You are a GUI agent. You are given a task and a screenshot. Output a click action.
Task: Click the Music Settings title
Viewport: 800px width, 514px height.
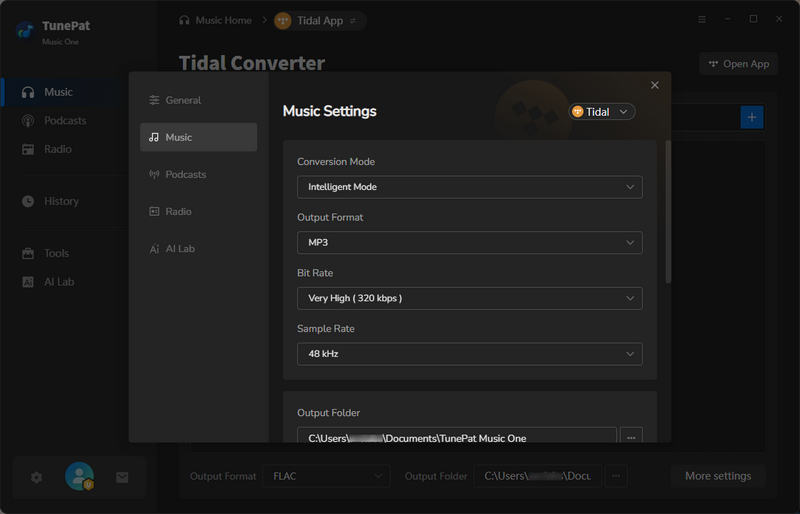click(x=330, y=111)
